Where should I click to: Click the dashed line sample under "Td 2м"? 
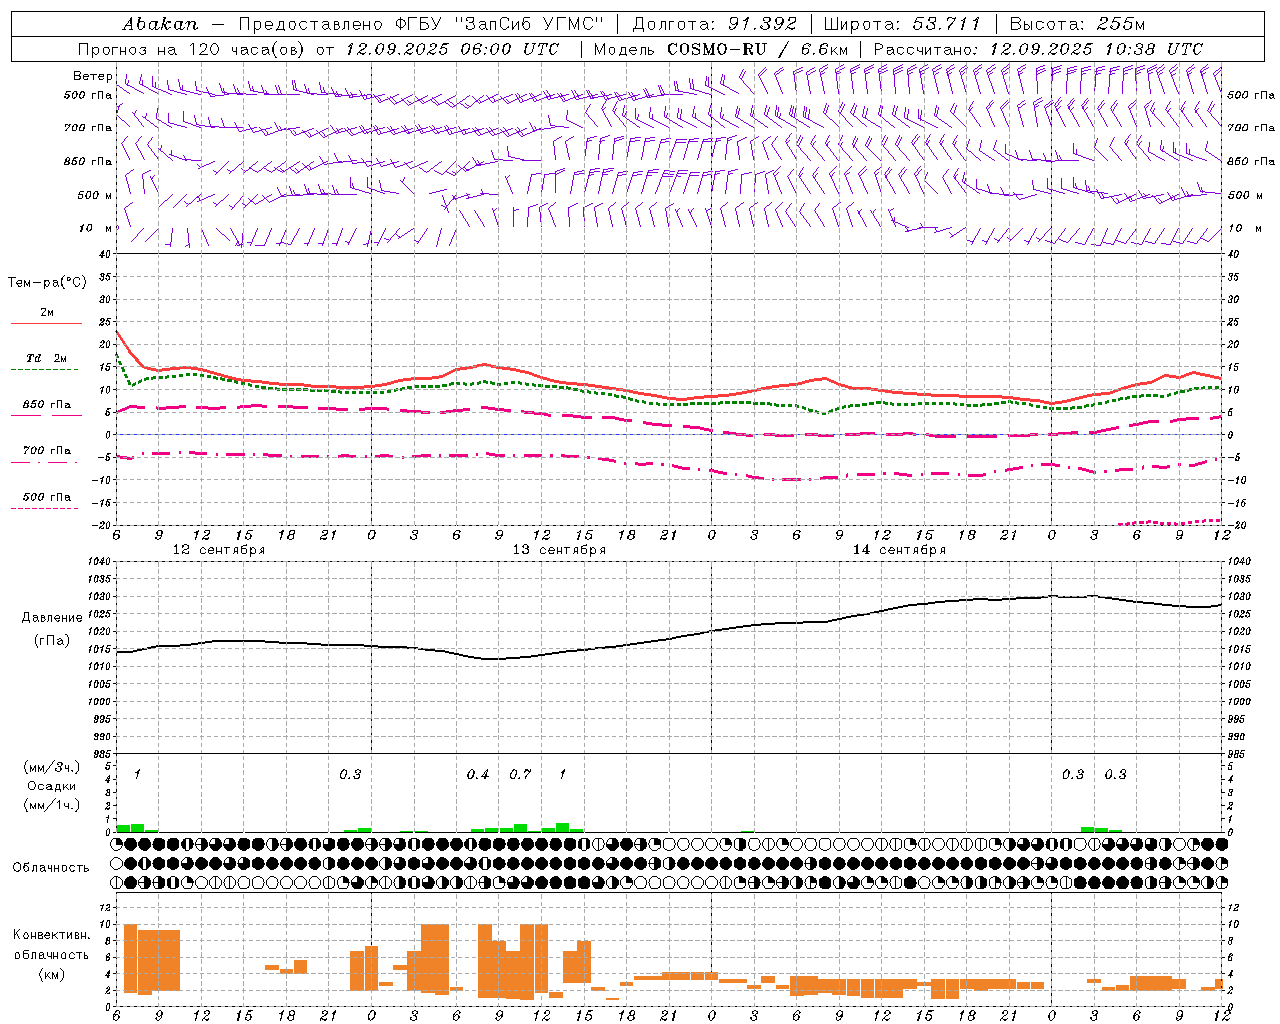44,370
